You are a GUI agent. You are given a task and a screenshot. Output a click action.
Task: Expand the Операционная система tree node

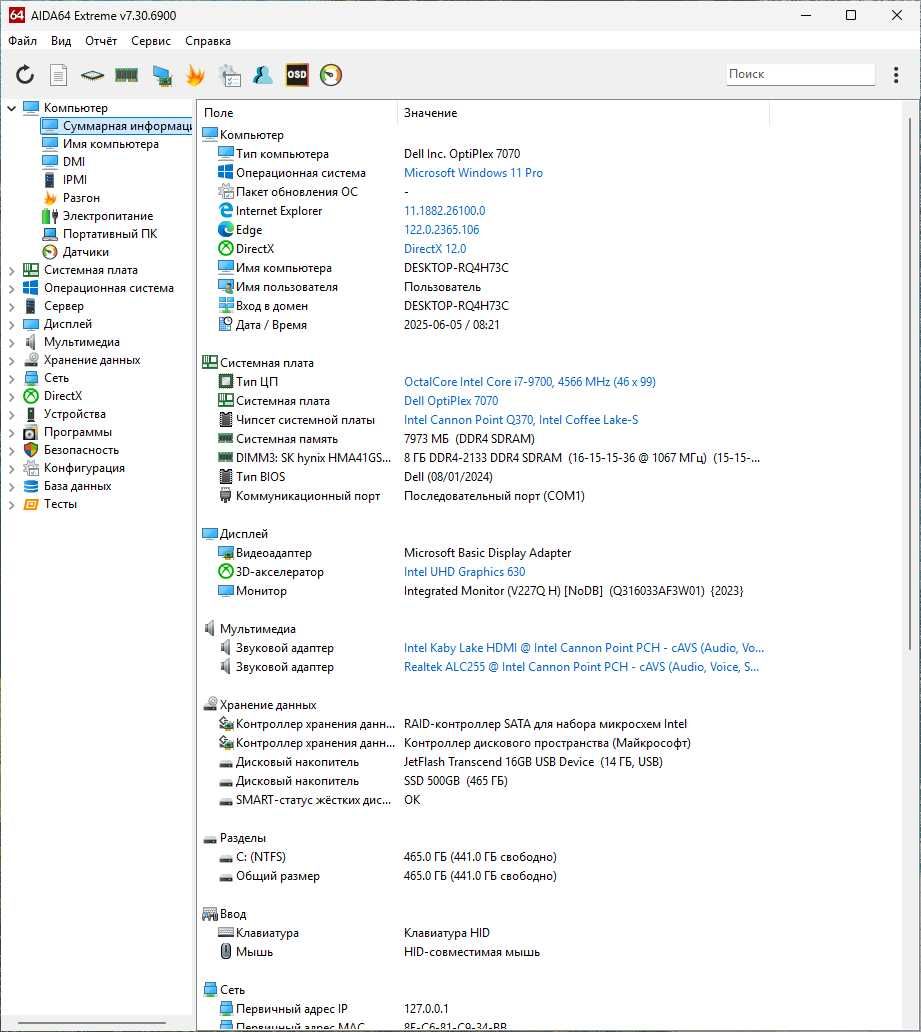(11, 288)
